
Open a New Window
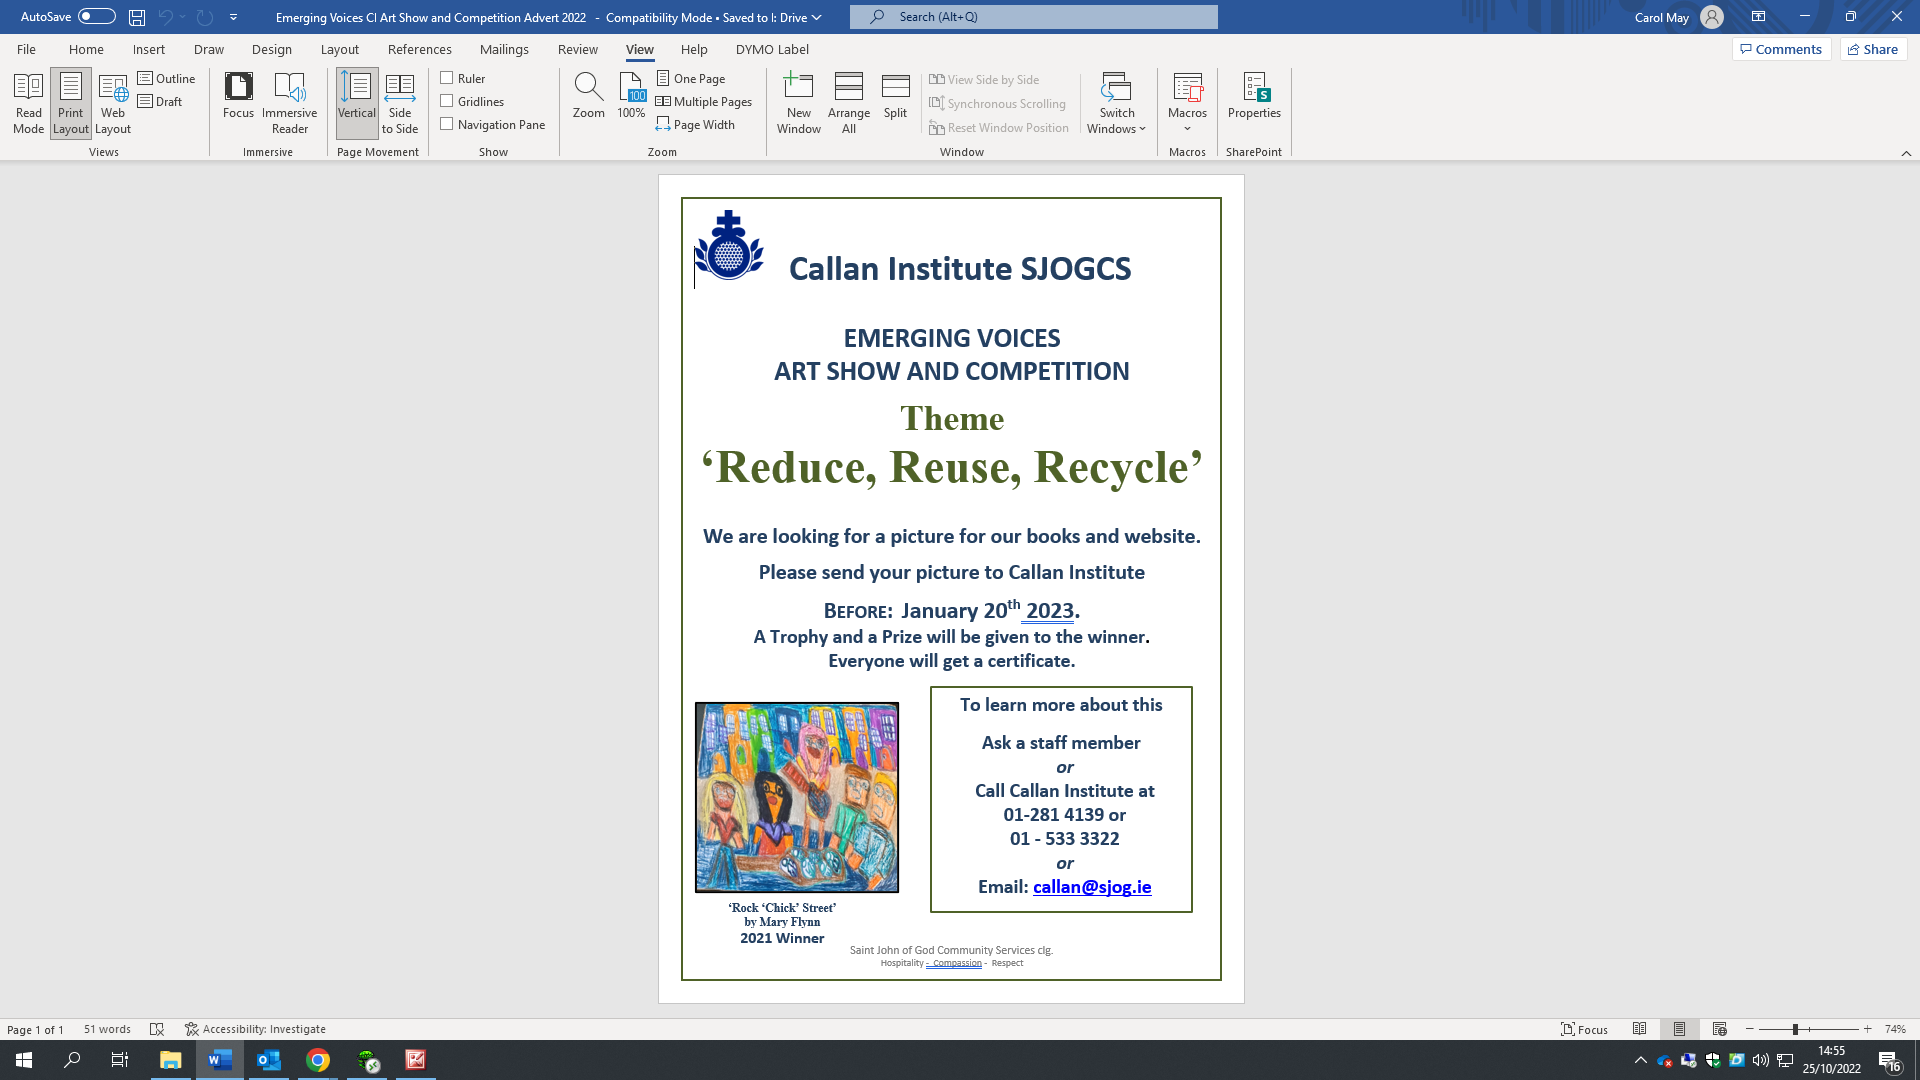pos(799,103)
